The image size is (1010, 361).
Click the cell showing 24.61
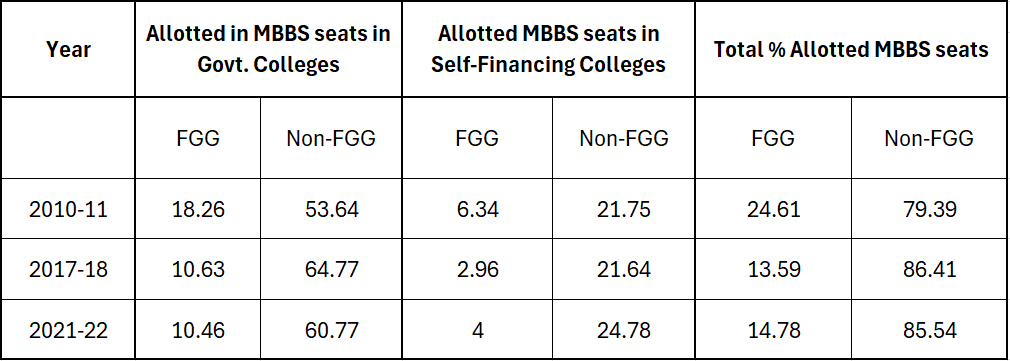coord(773,210)
